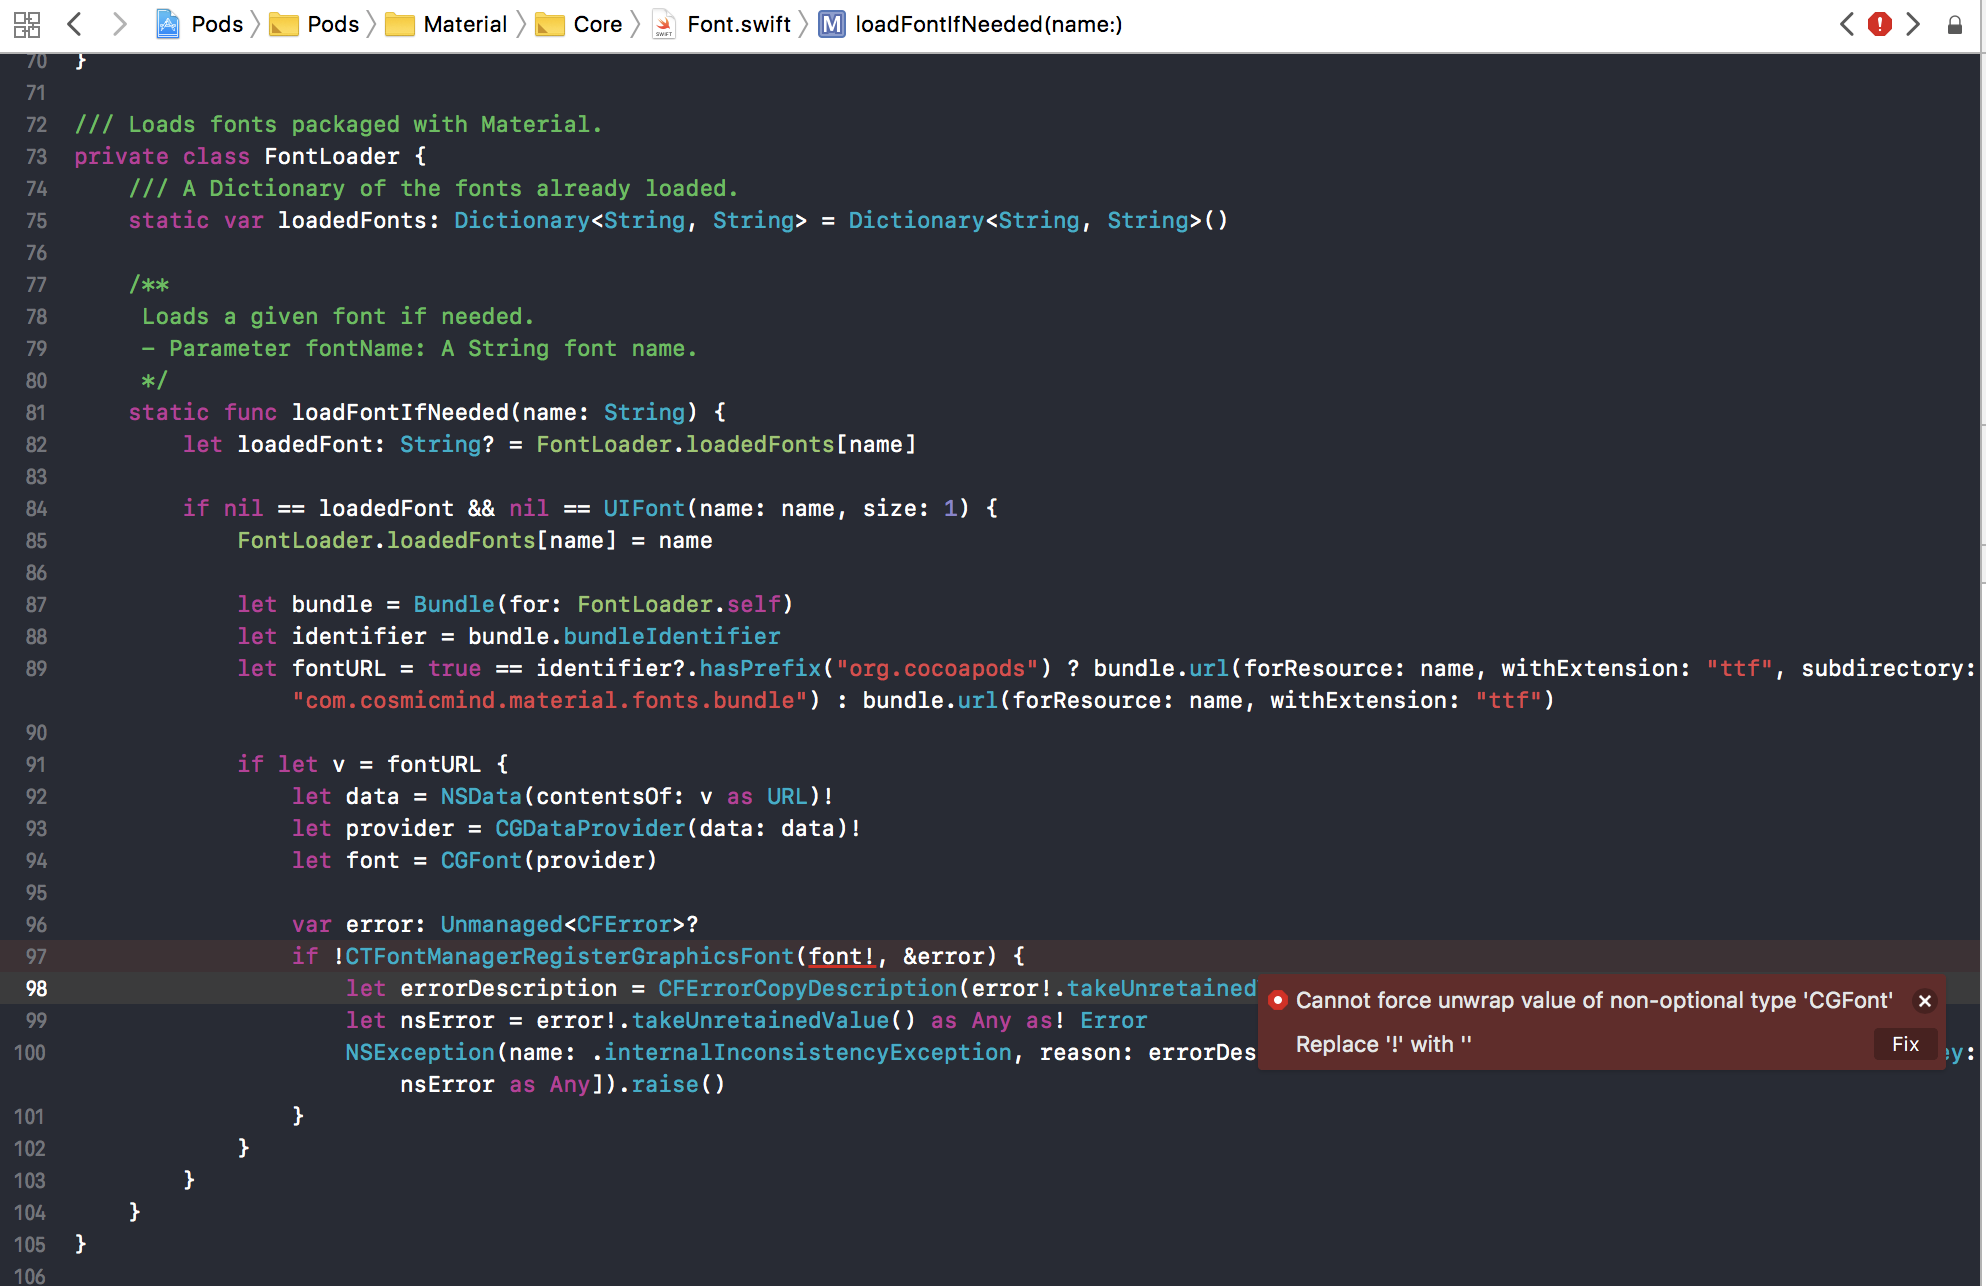The width and height of the screenshot is (1986, 1286).
Task: Jump to next issue with the right chevron
Action: click(x=1914, y=24)
